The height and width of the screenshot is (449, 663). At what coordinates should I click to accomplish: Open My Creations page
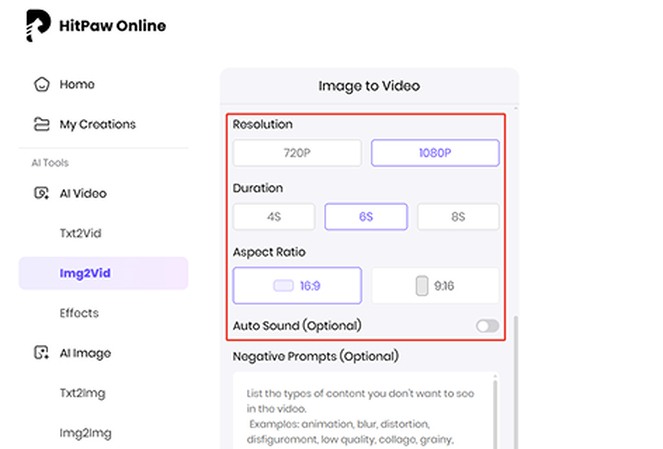(98, 124)
